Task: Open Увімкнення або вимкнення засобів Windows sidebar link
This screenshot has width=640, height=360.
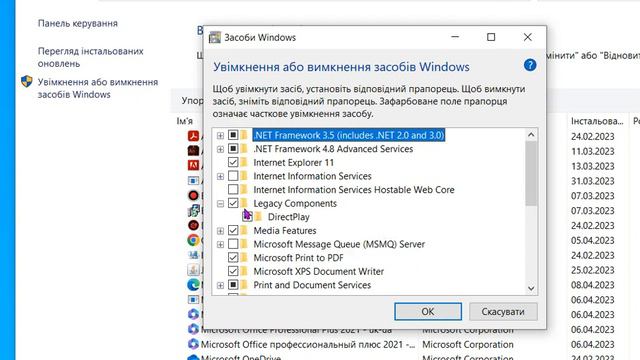Action: coord(98,88)
